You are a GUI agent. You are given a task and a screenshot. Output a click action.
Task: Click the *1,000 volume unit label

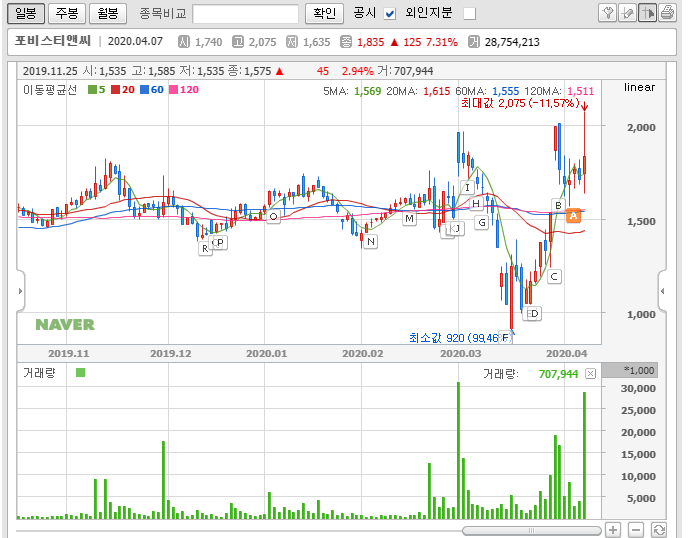pos(639,370)
